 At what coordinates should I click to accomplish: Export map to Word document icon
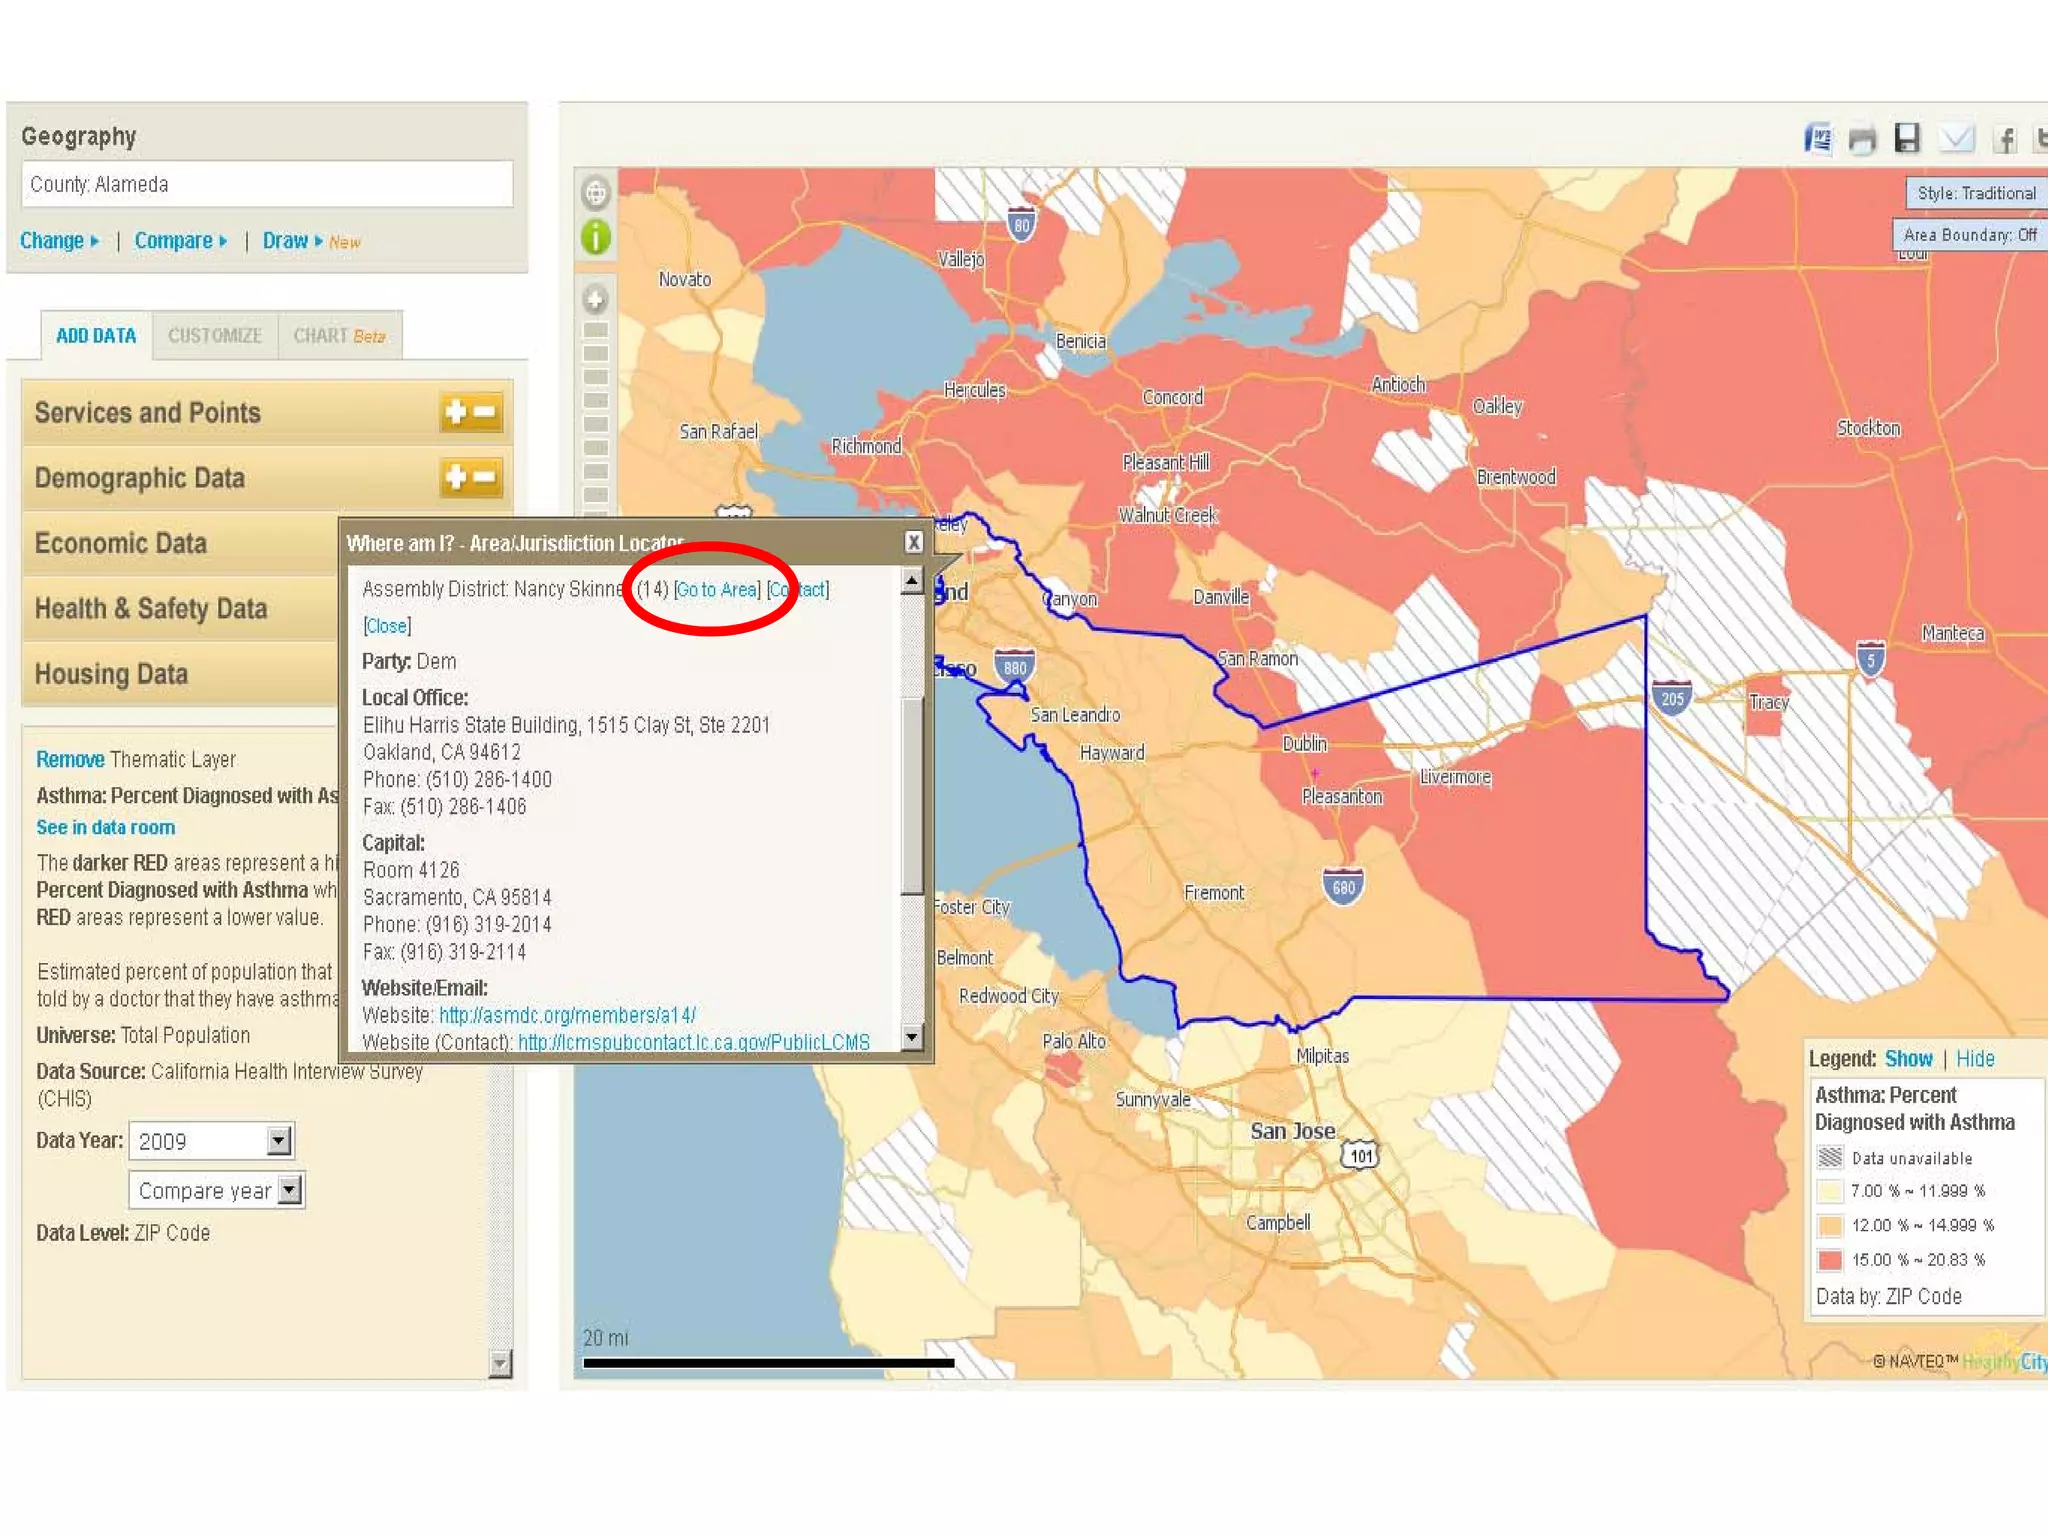point(1819,139)
